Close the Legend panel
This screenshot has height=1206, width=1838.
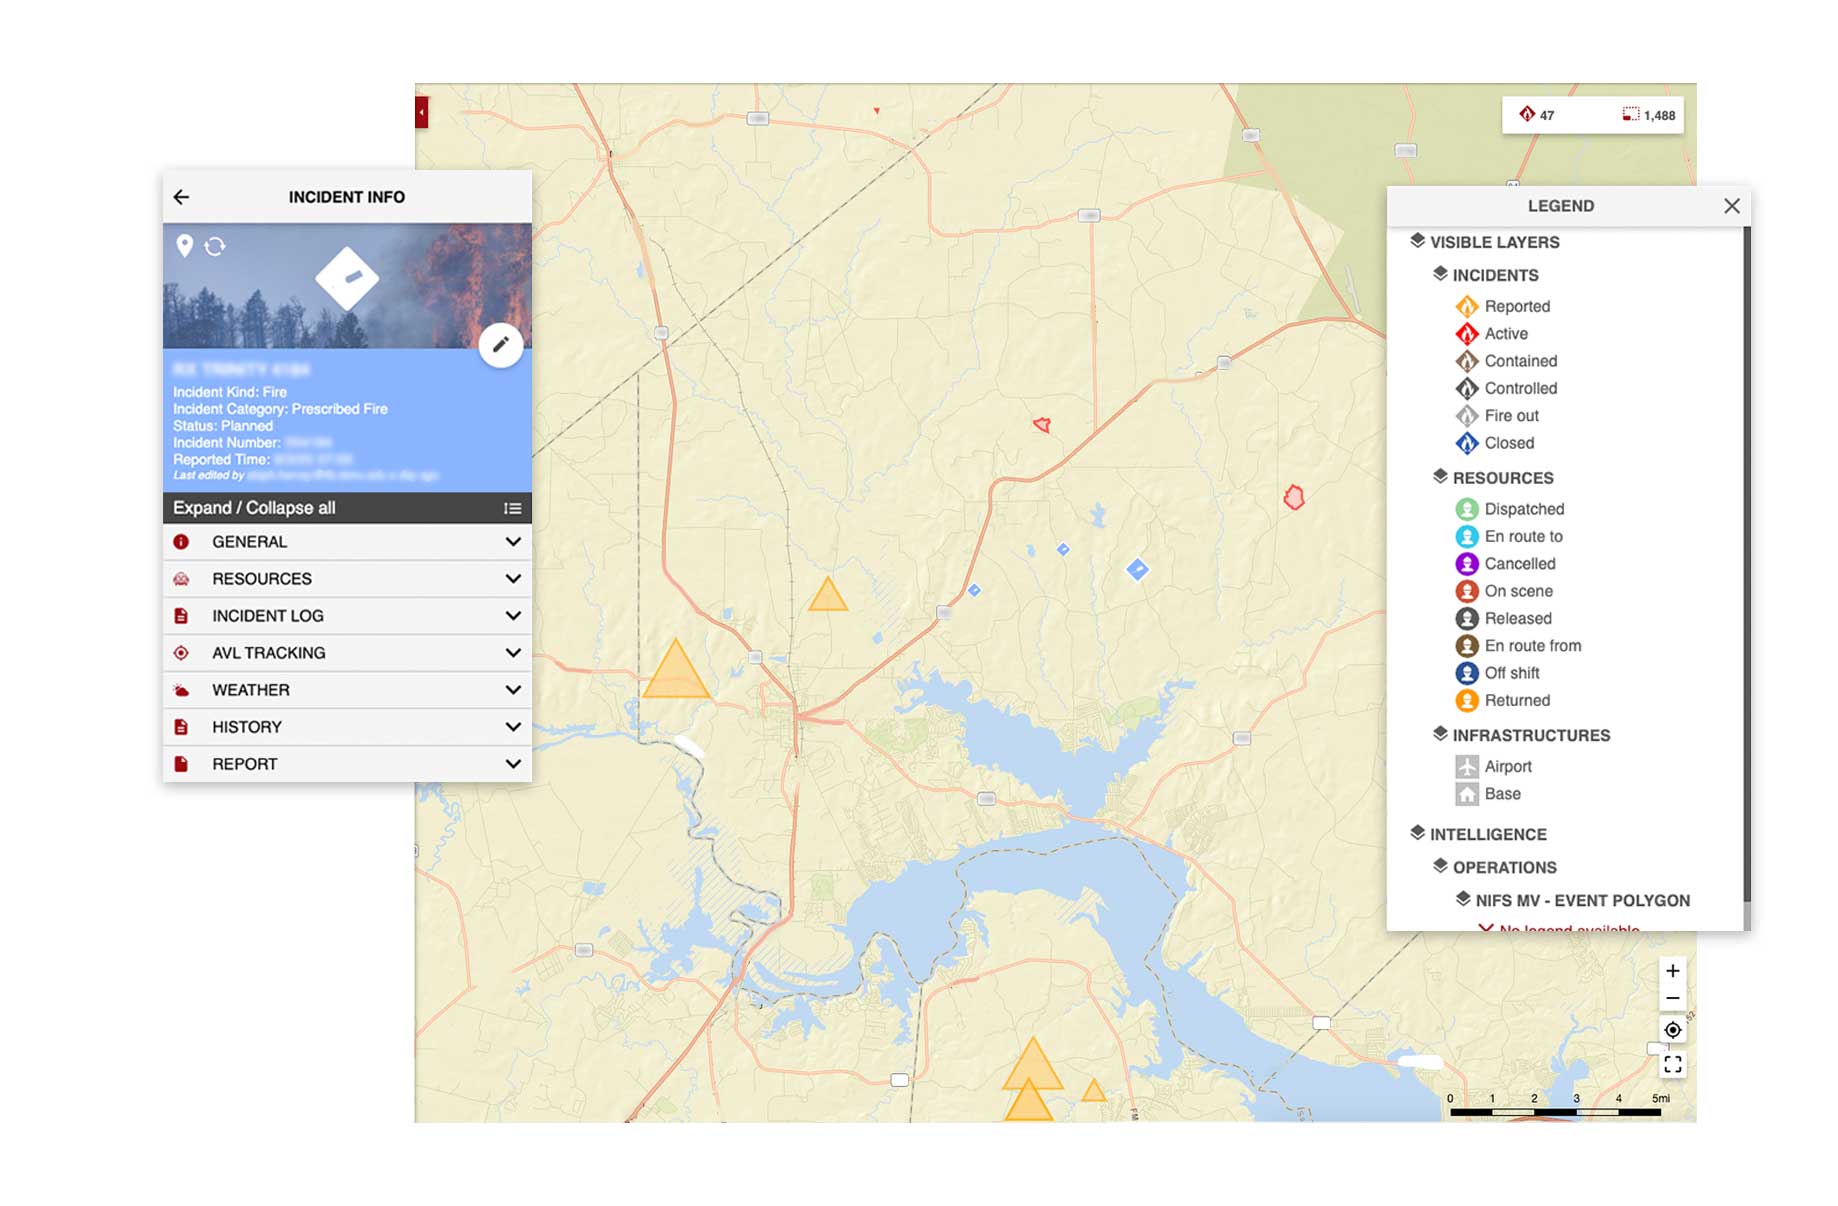pos(1732,206)
